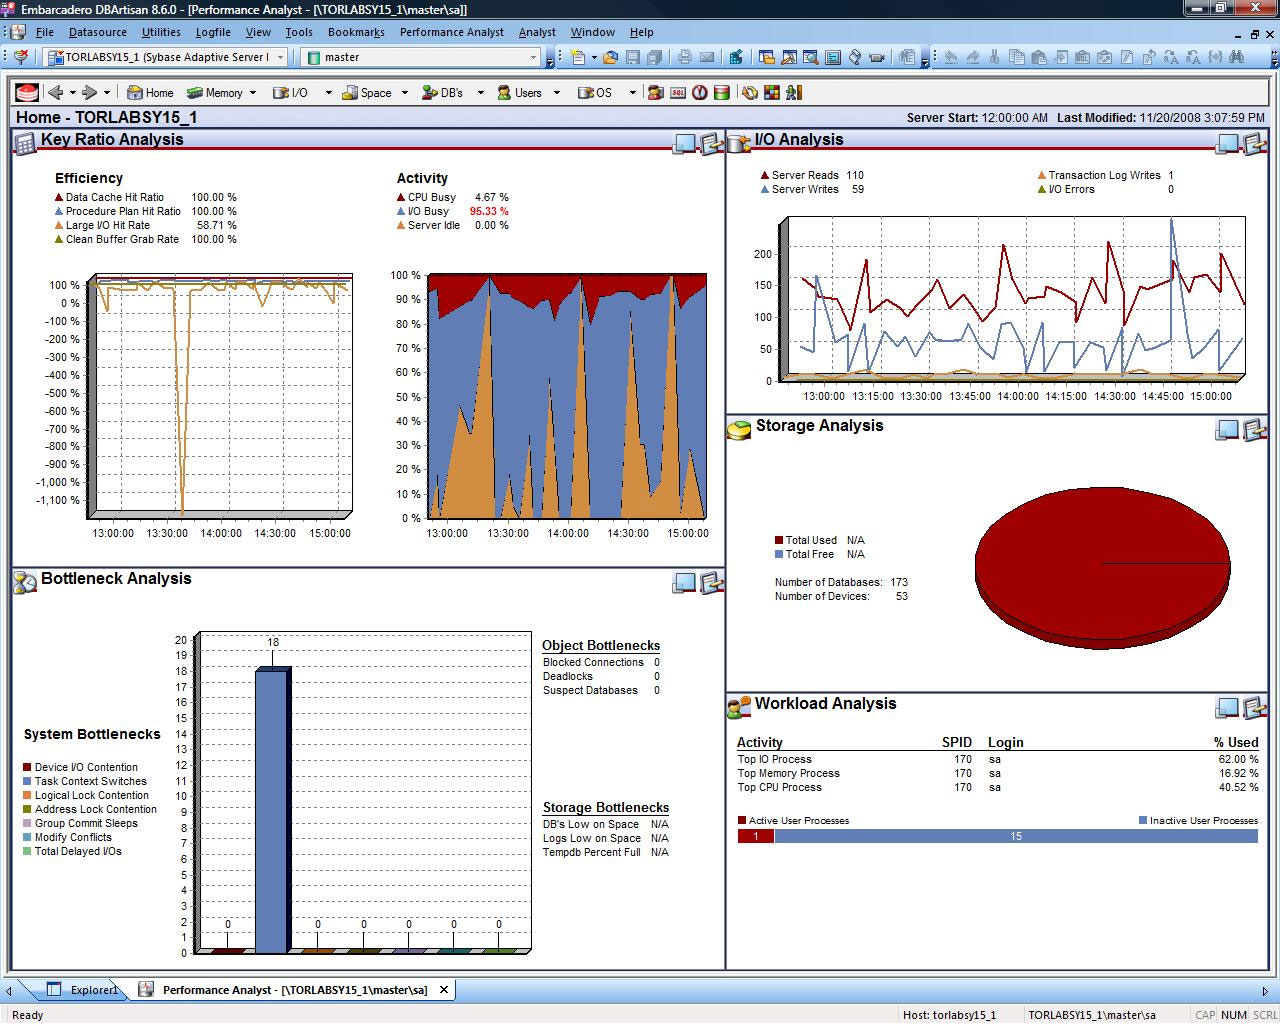Click the redo arrow icon

(x=972, y=57)
